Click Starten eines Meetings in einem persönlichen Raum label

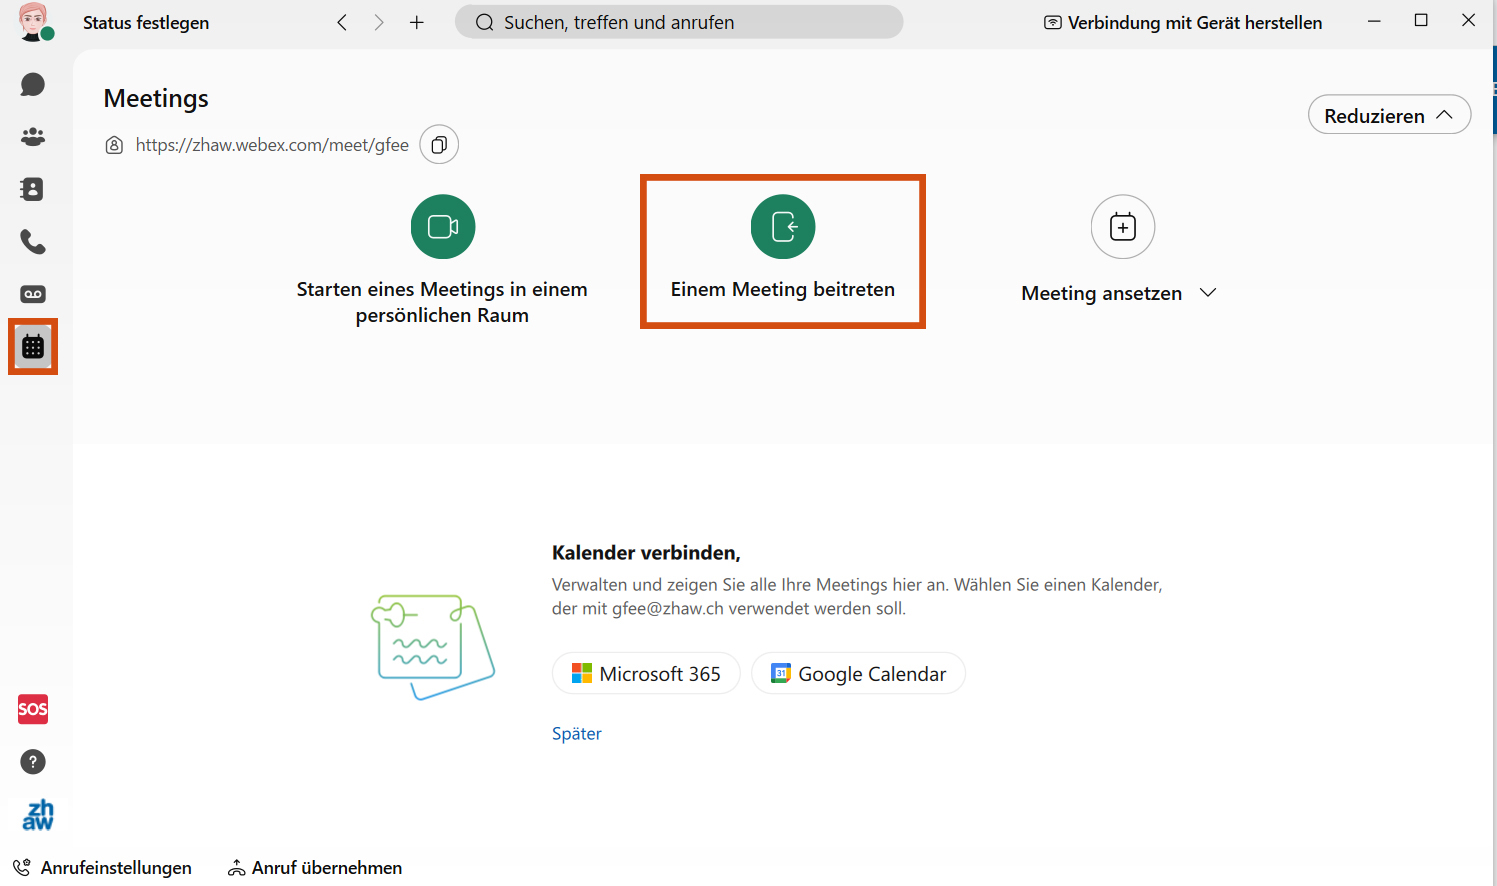[442, 302]
